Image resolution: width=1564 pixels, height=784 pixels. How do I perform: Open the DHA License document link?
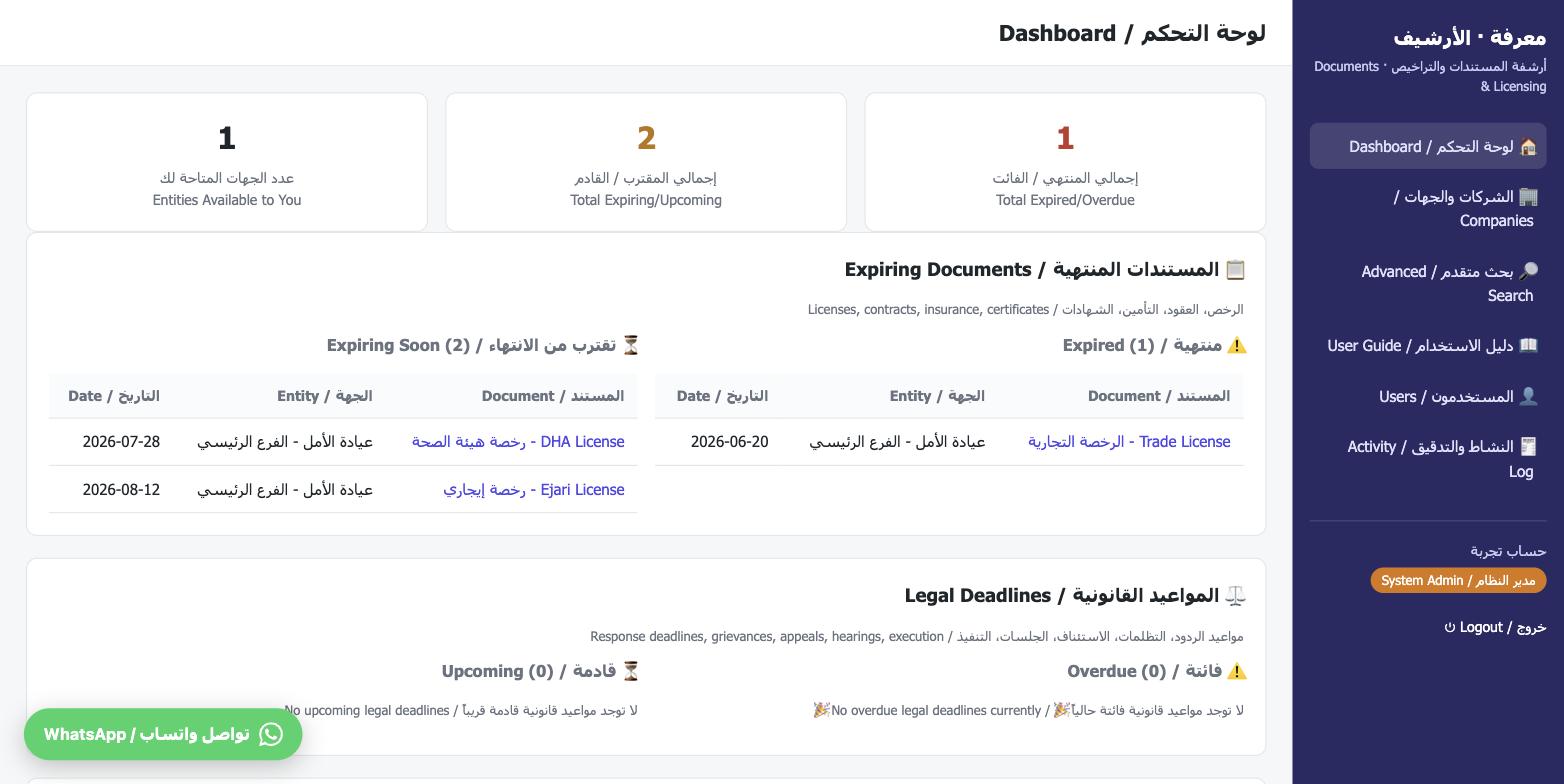click(x=518, y=442)
